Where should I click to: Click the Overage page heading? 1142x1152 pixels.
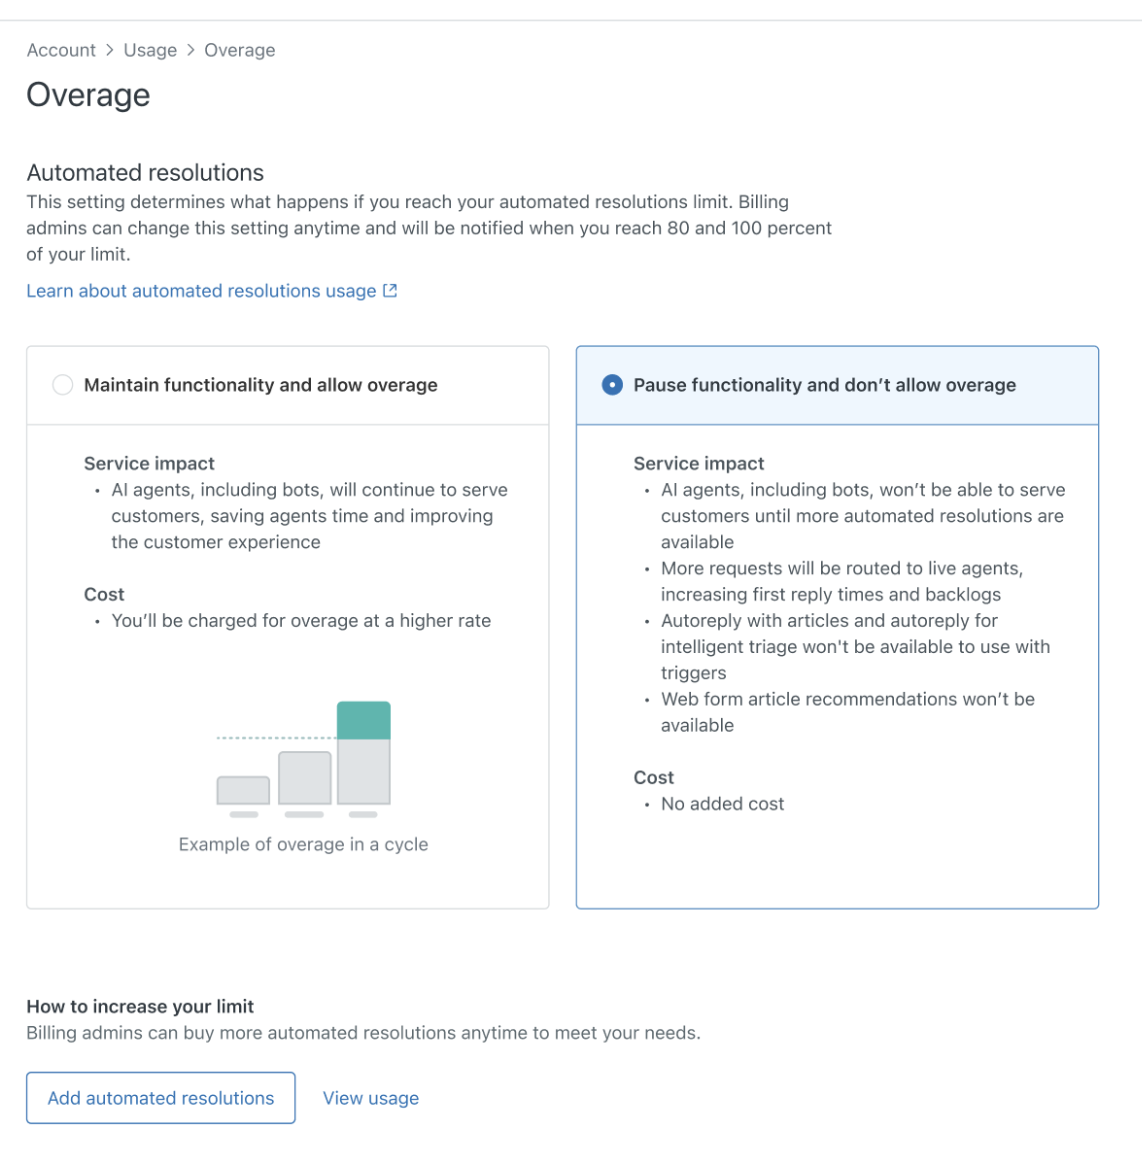(88, 95)
